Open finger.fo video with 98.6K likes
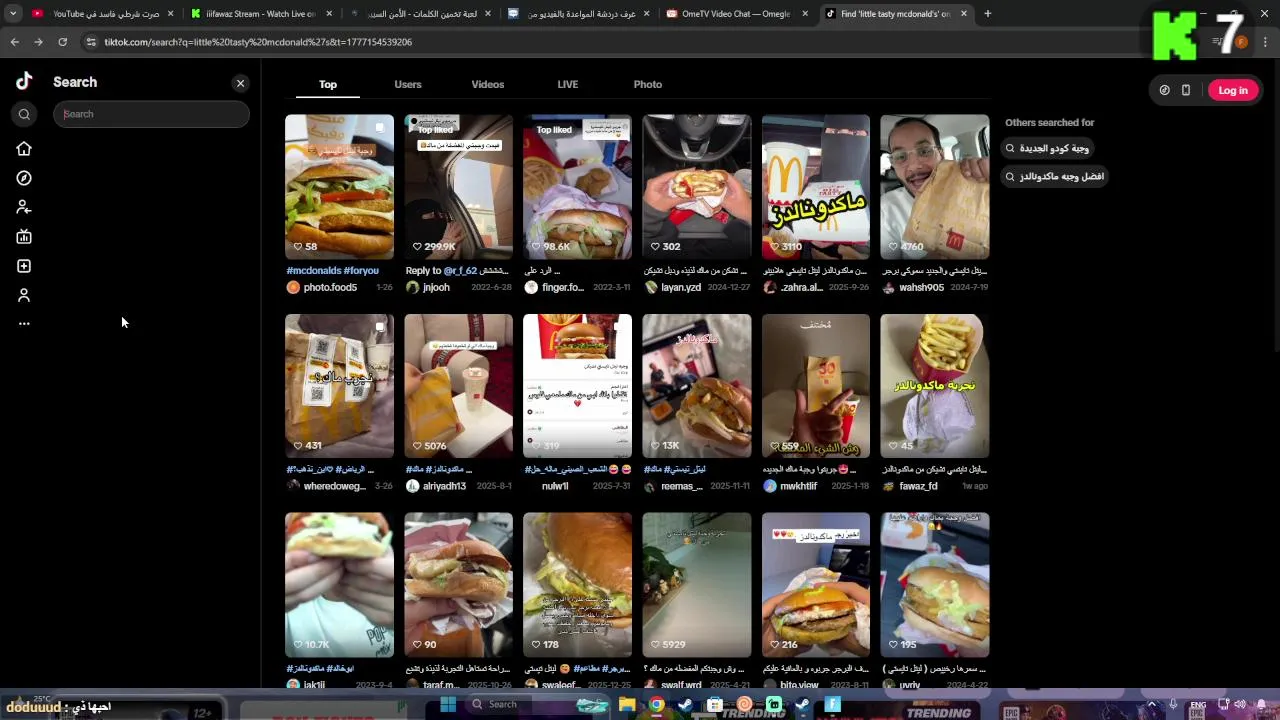This screenshot has width=1280, height=720. pos(577,187)
